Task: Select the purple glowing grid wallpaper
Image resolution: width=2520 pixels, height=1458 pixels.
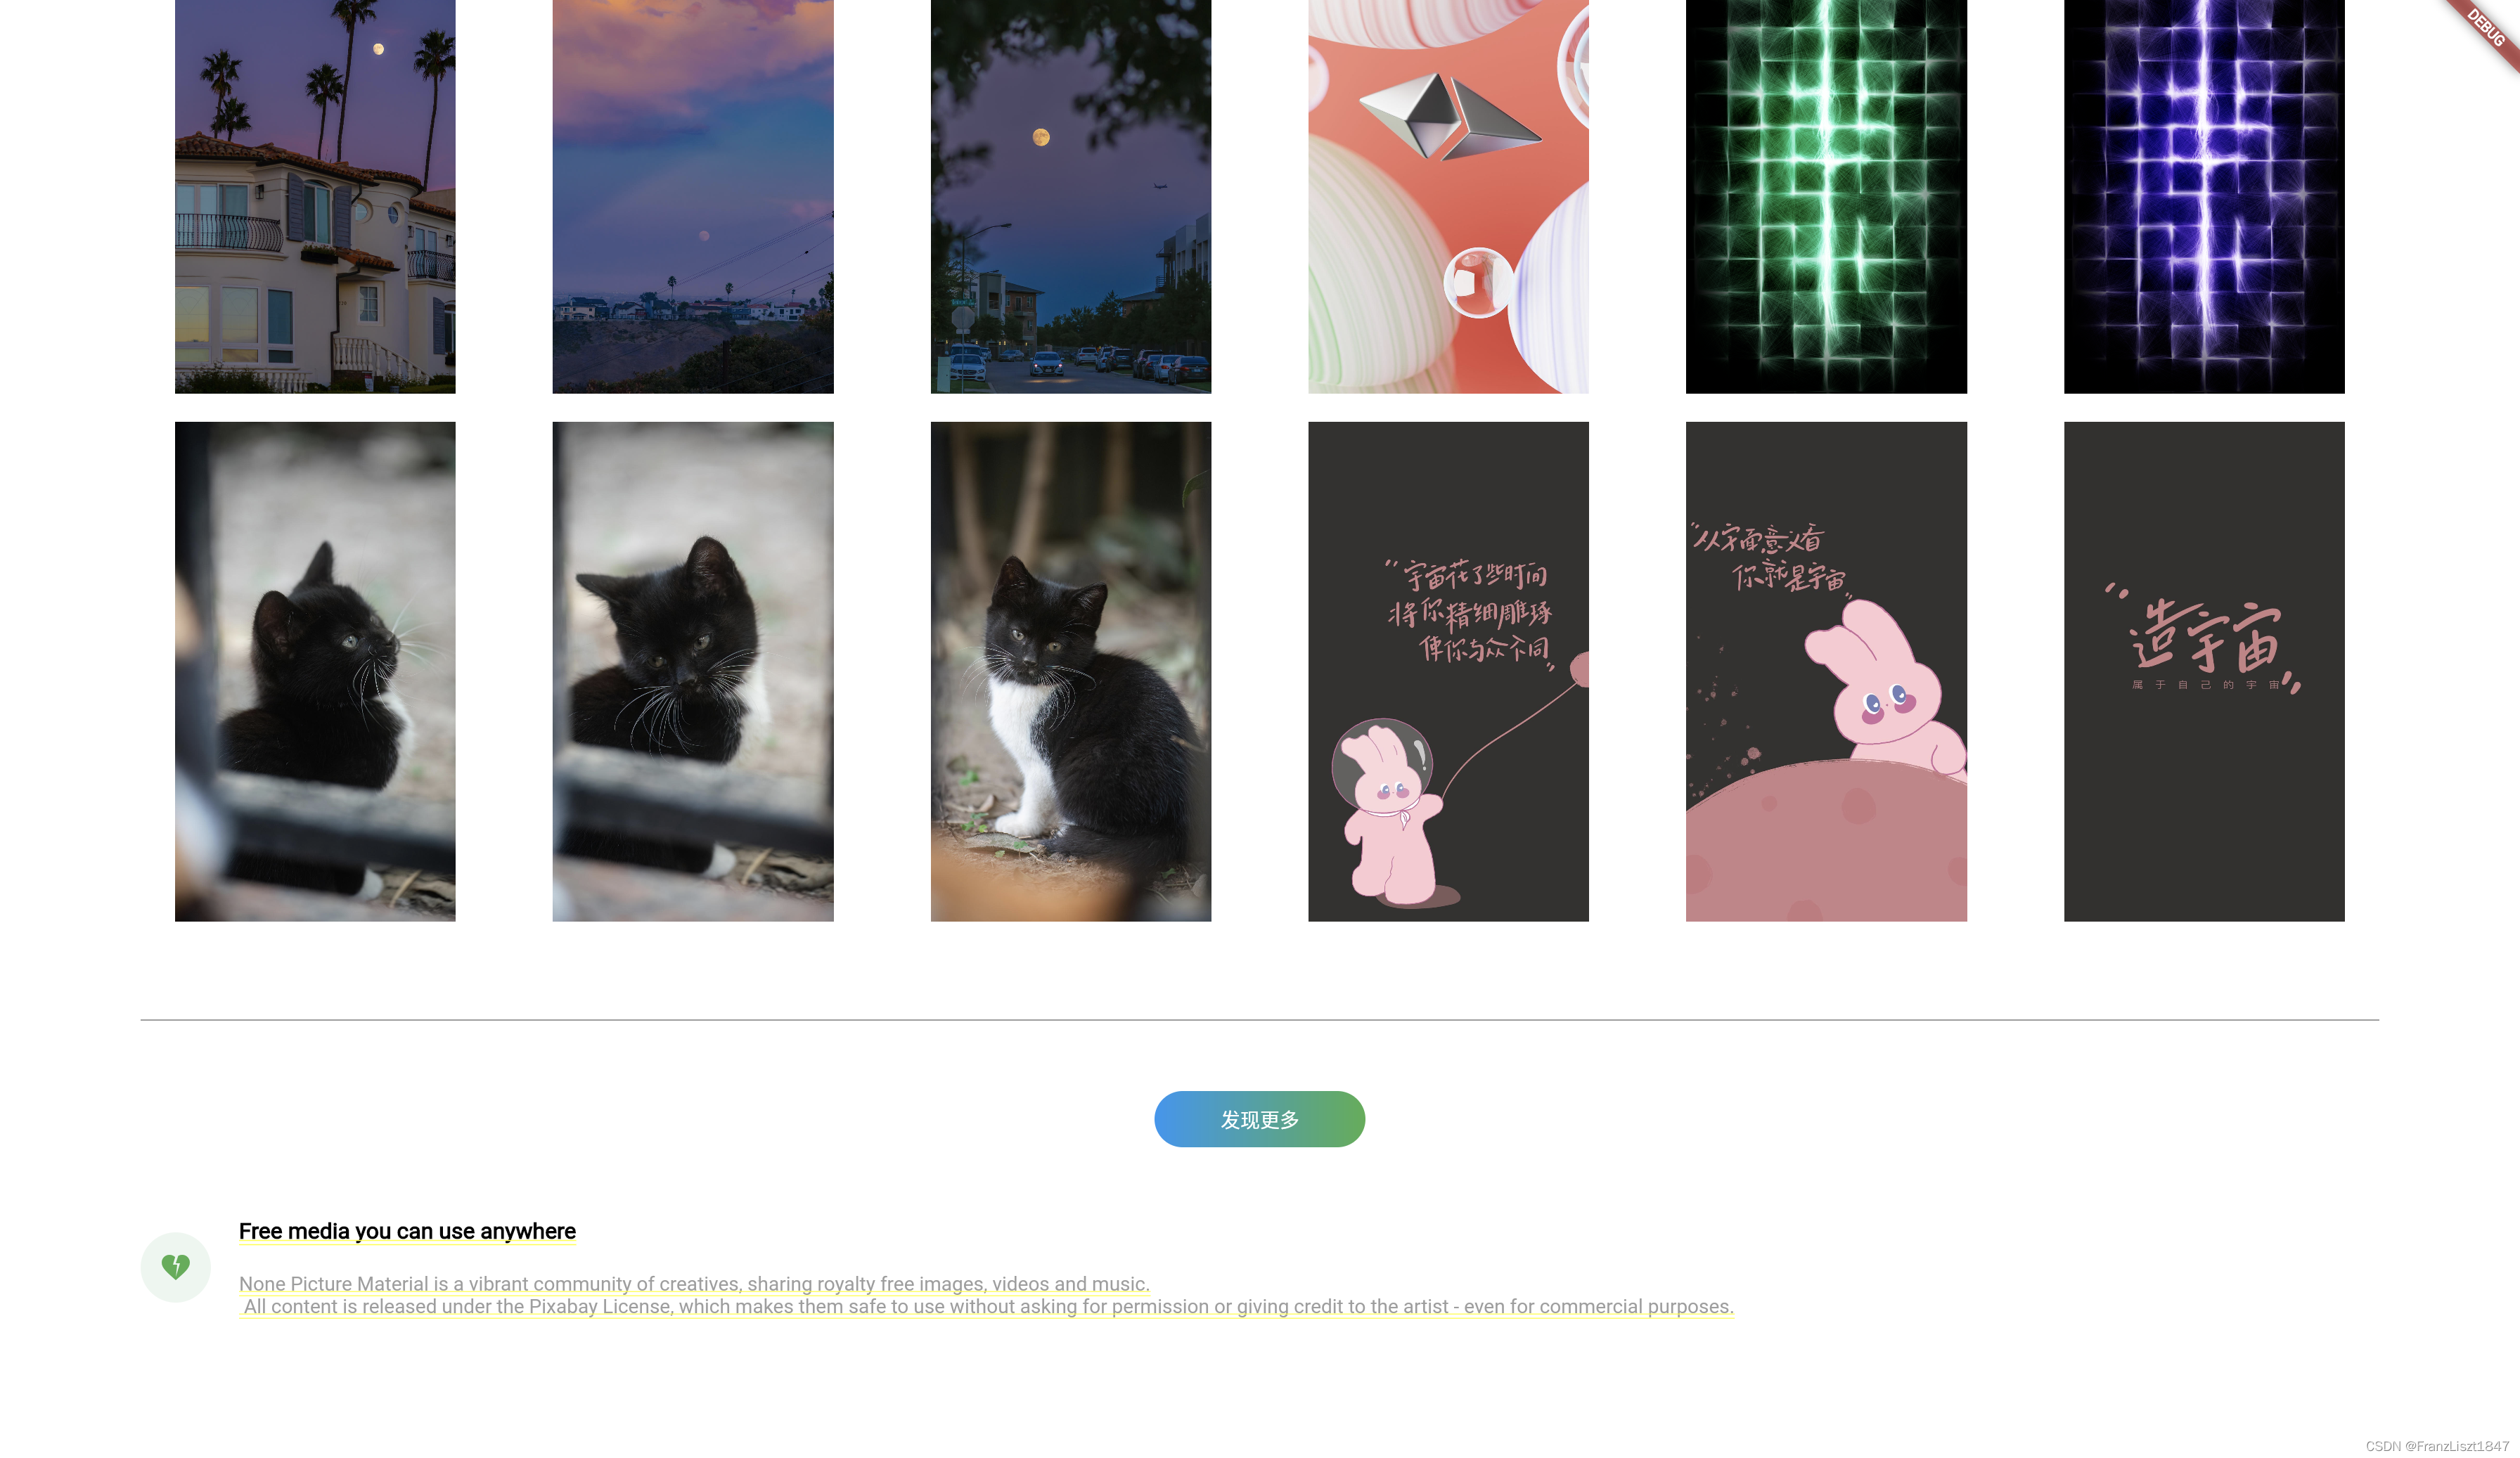Action: click(2204, 196)
